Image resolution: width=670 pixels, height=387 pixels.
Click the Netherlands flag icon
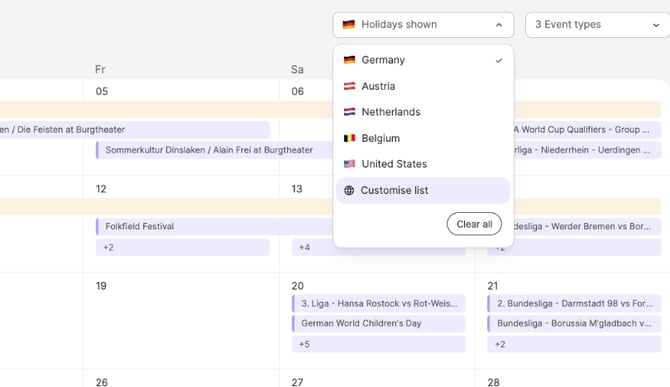(350, 112)
